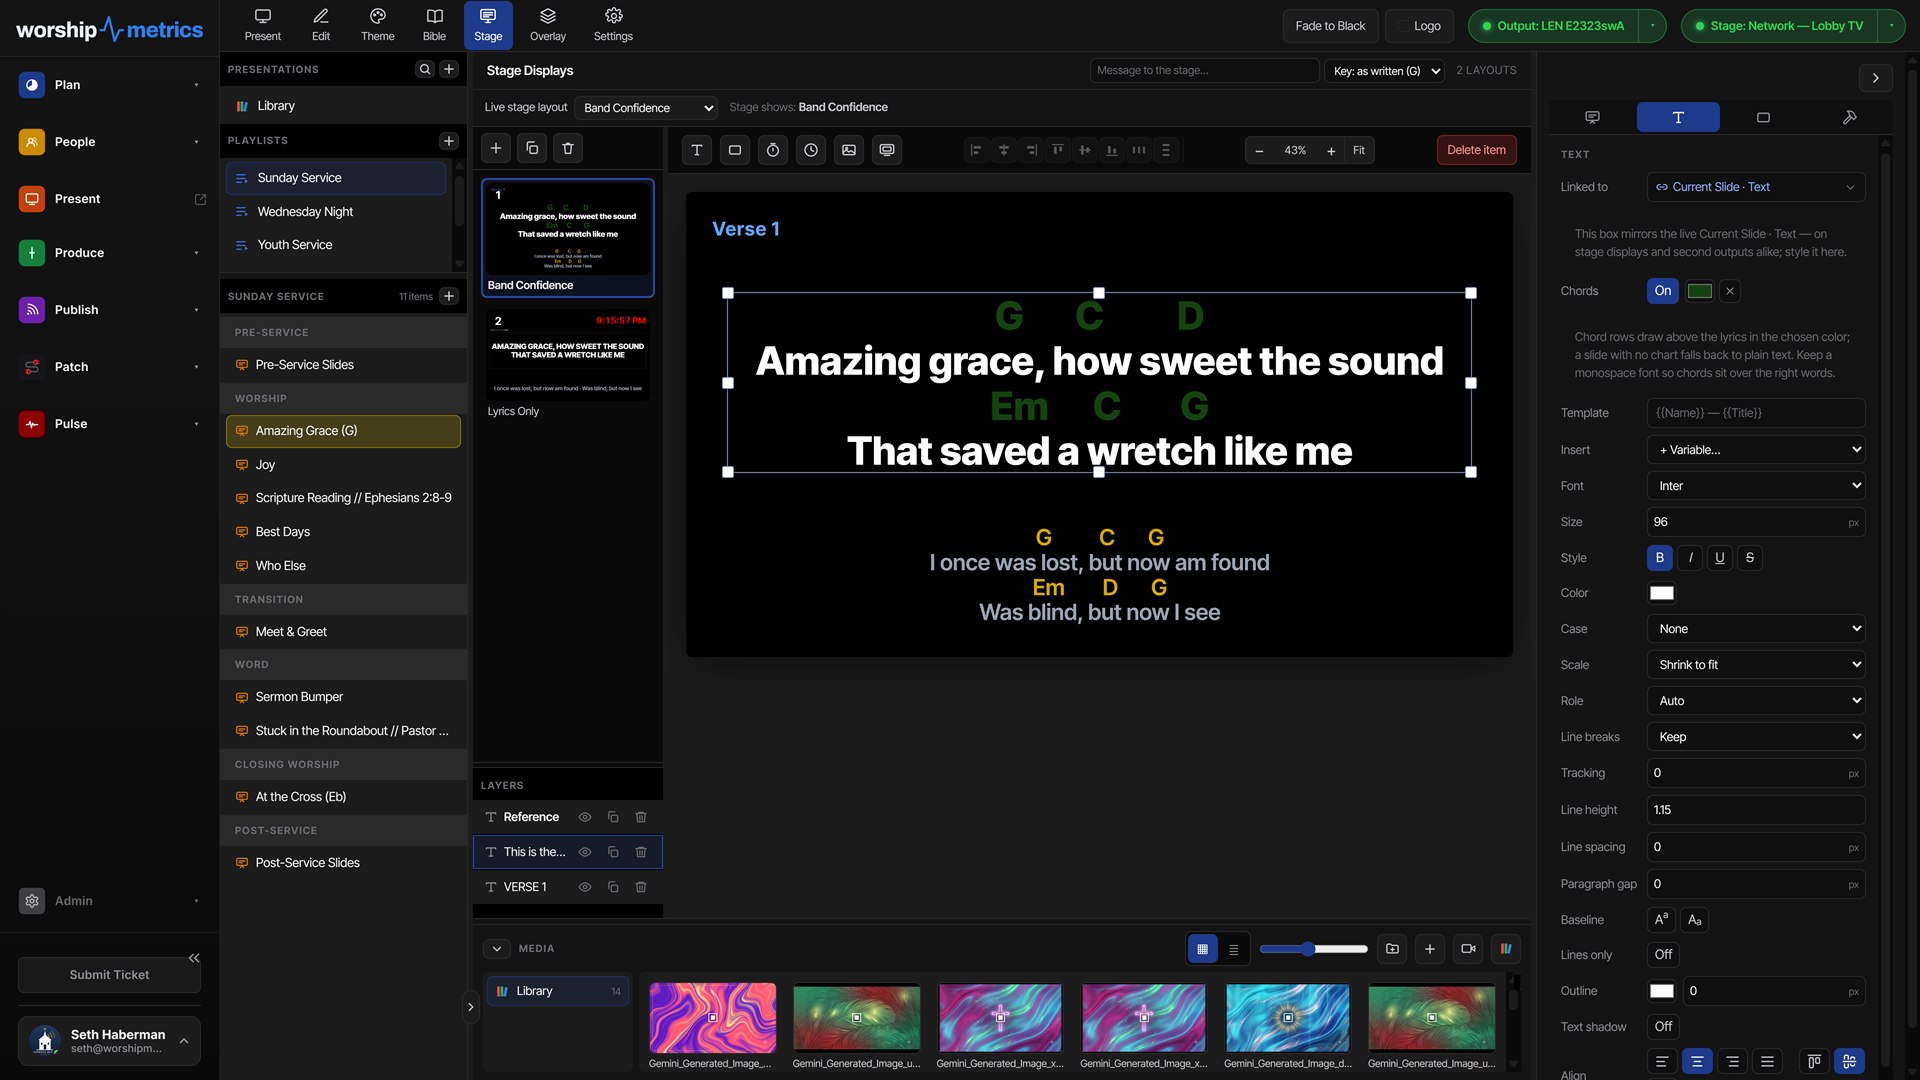The width and height of the screenshot is (1920, 1080).
Task: Align text center in text panel
Action: click(1697, 1062)
